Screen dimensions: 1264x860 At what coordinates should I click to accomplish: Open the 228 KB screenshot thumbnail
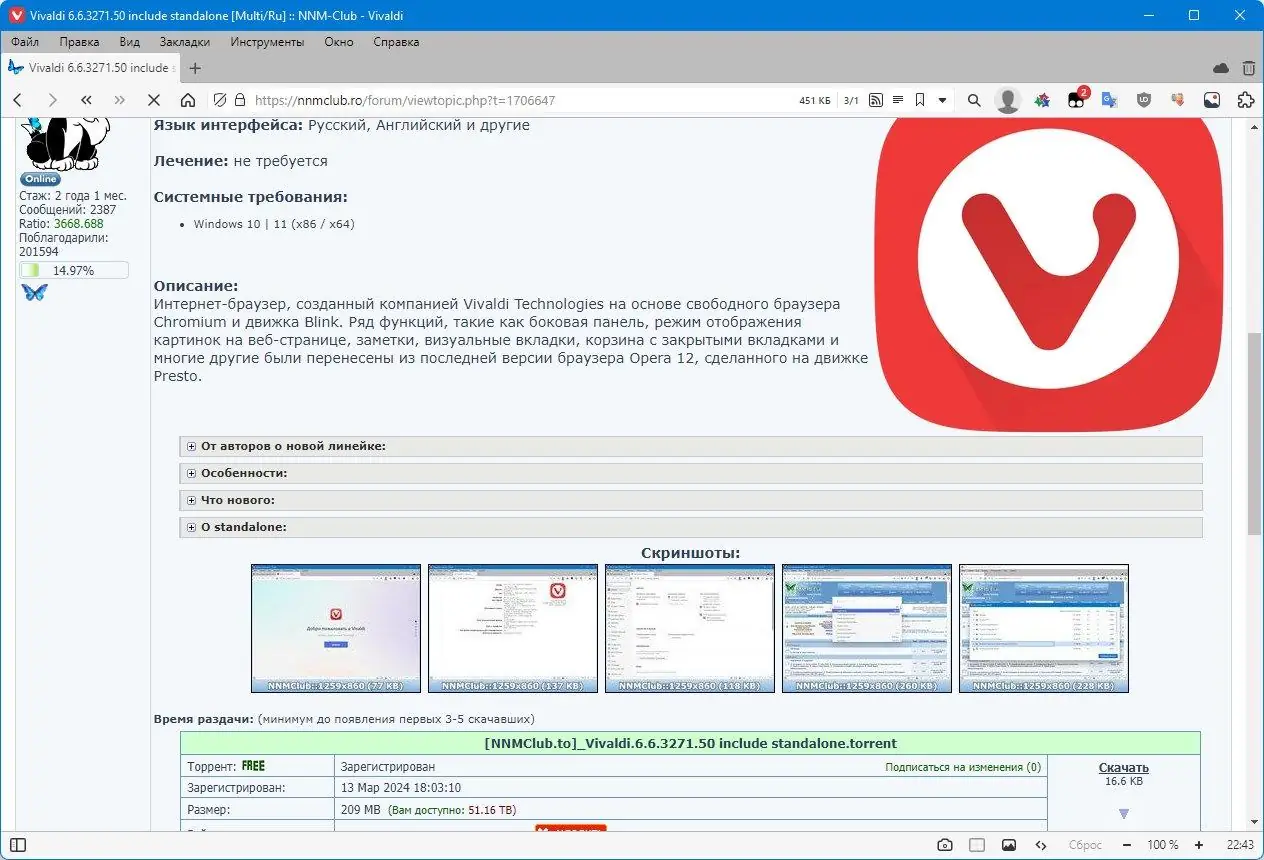(1044, 628)
